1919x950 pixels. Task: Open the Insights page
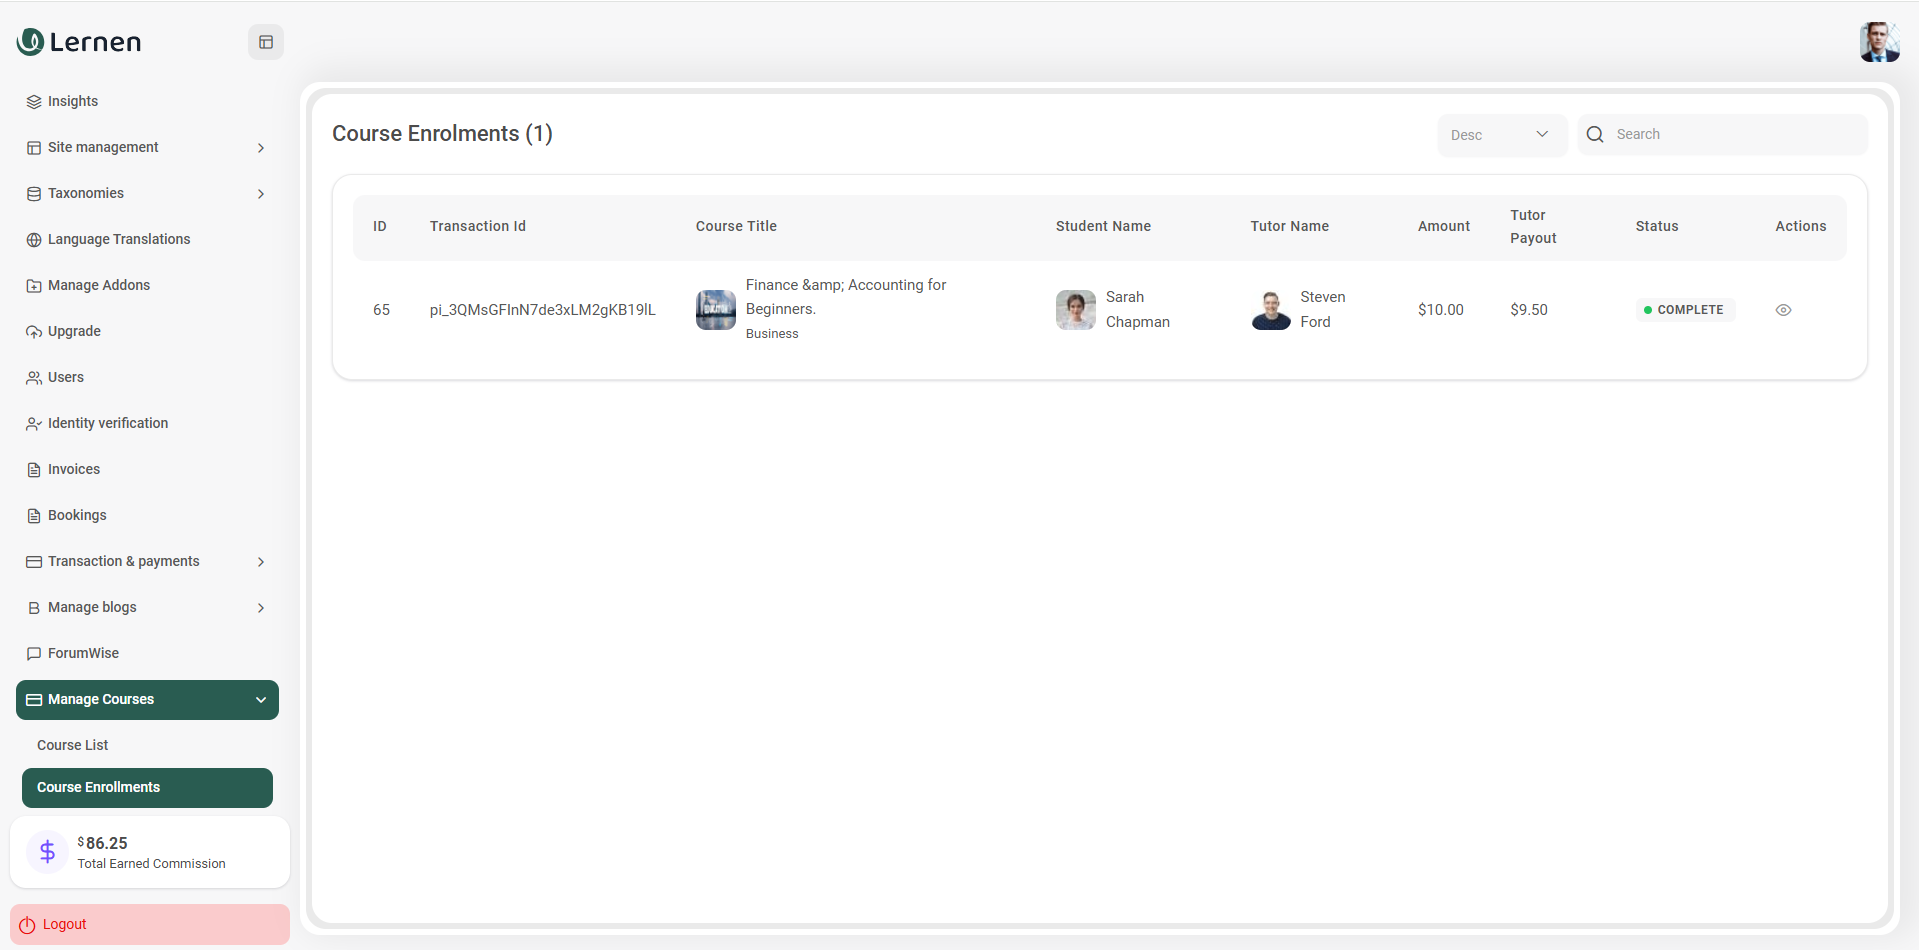click(x=73, y=102)
